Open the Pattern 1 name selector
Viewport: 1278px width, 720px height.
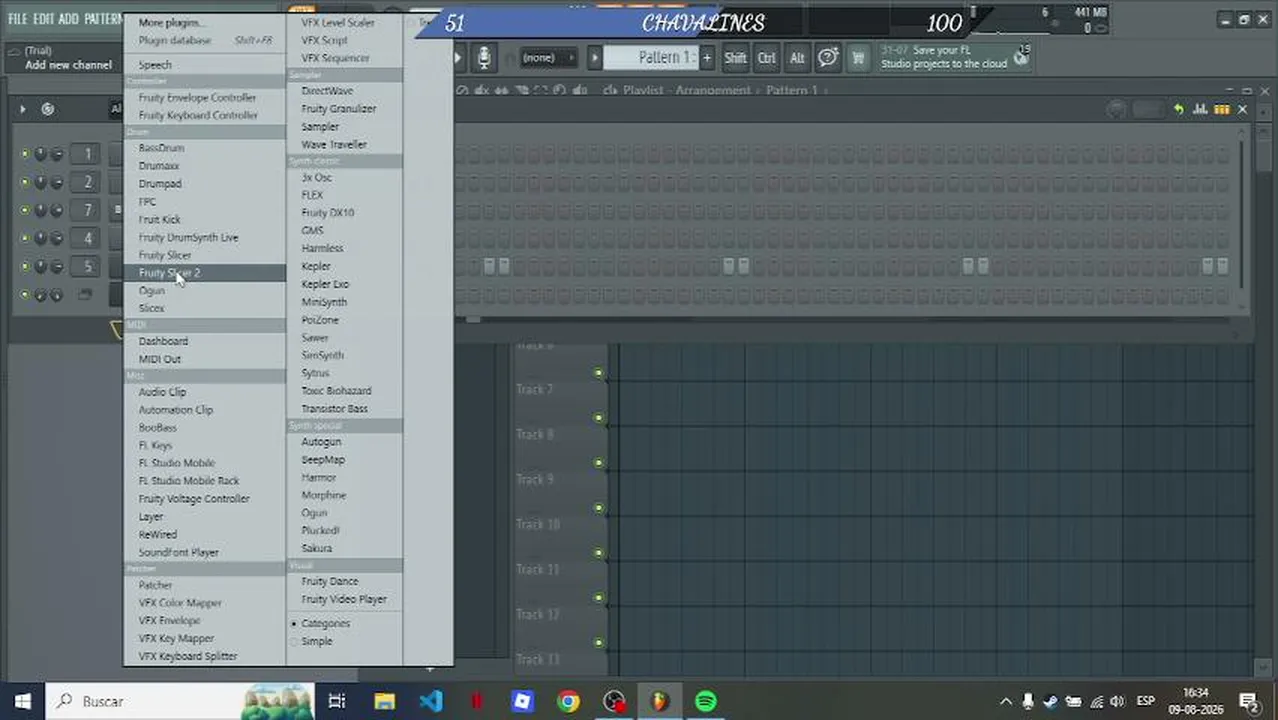point(650,58)
